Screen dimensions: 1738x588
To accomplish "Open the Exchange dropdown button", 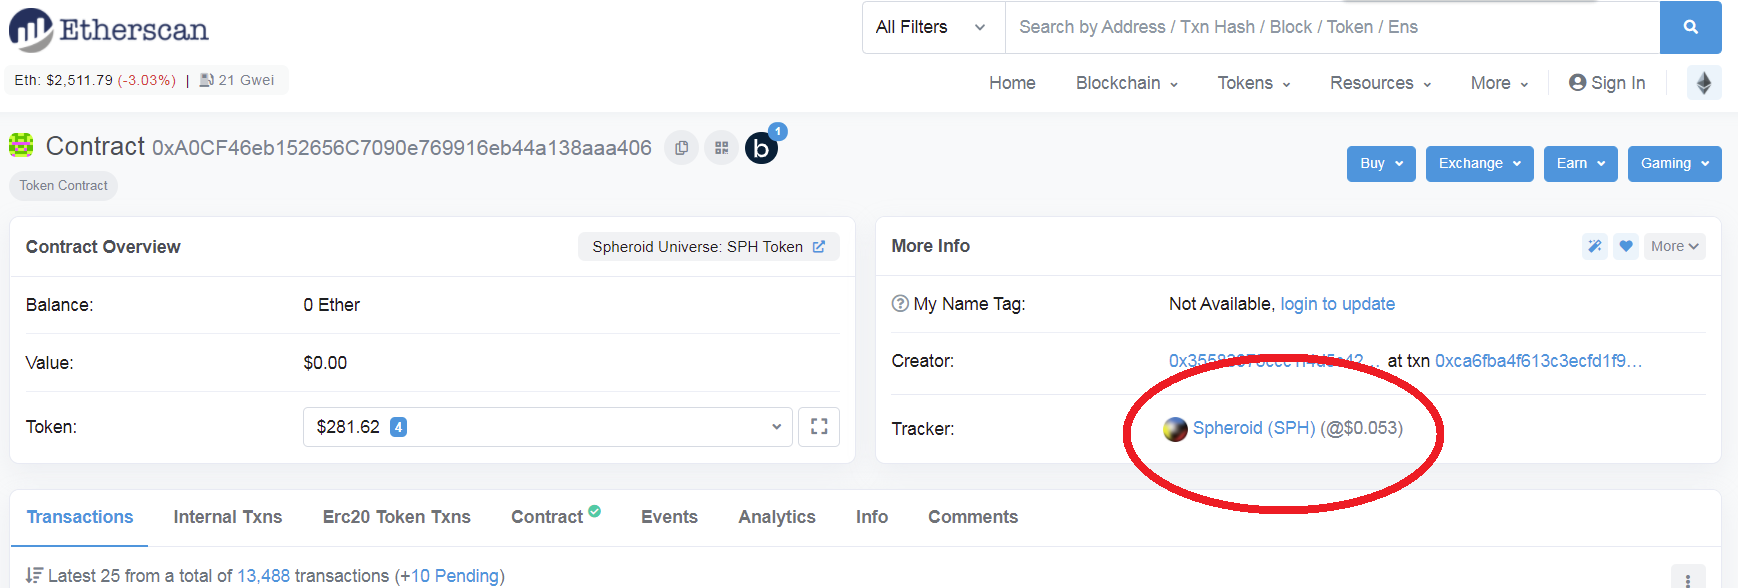I will [x=1479, y=164].
